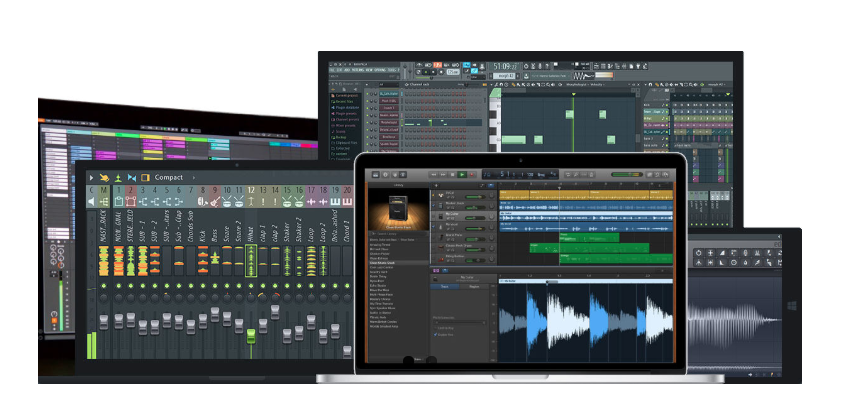The image size is (852, 416).
Task: Click GarageBand red record button
Action: click(472, 175)
